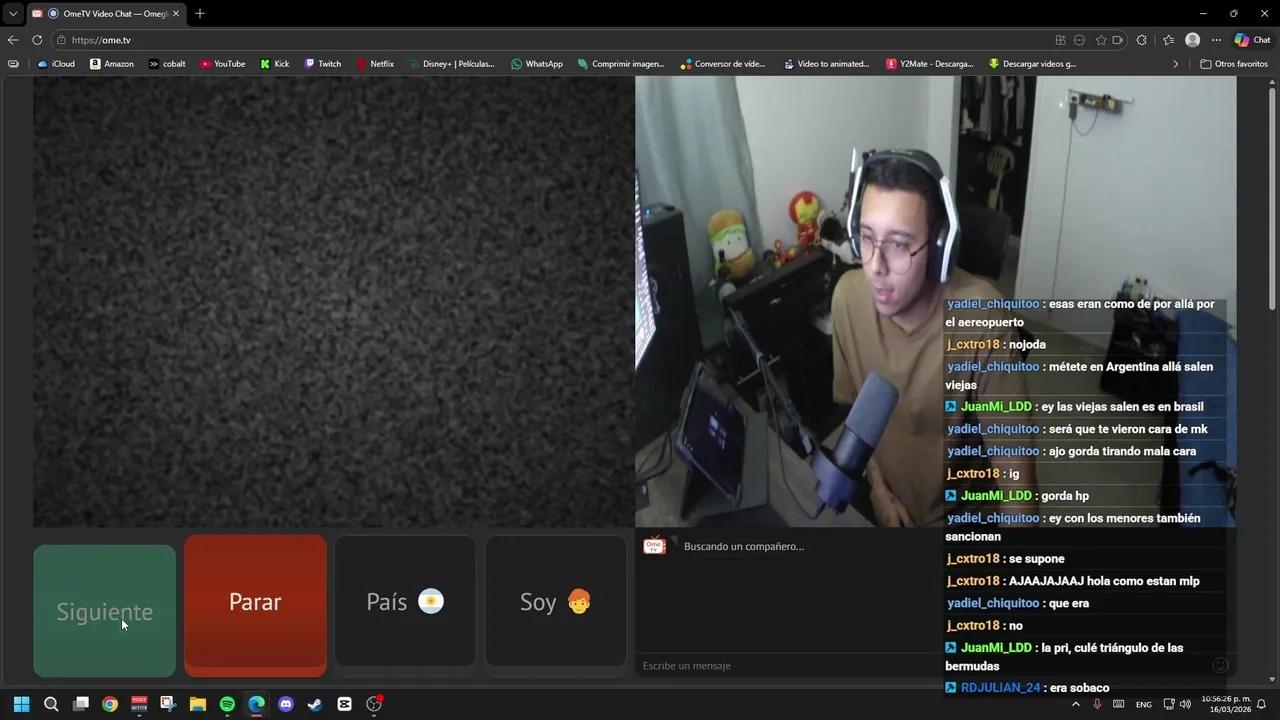Click the Buscando un compañero status text
Screen dimensions: 1280x720
click(x=744, y=546)
